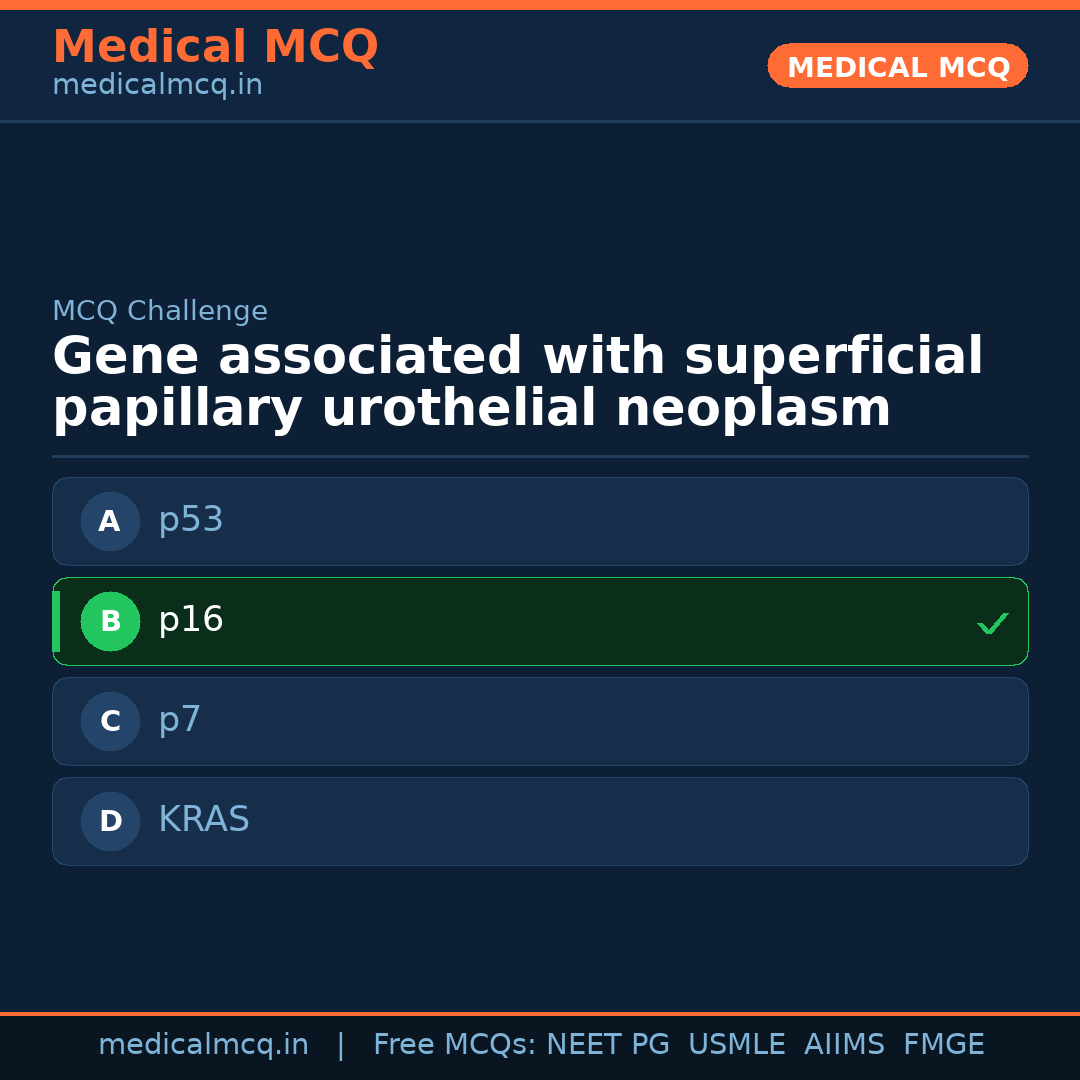Click the USMLE footer text

pyautogui.click(x=736, y=1045)
